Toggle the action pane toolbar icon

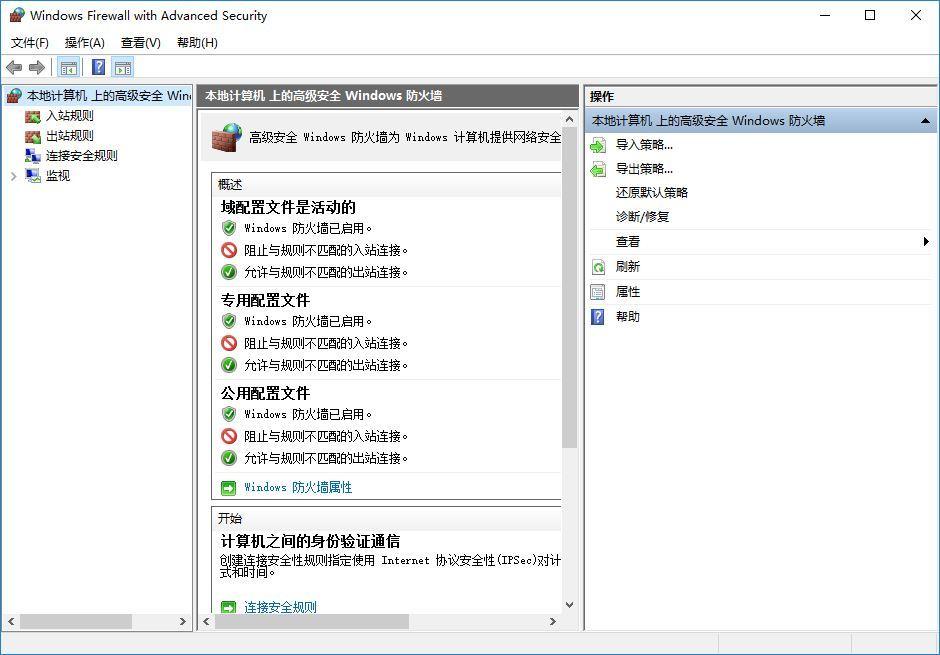[x=123, y=67]
